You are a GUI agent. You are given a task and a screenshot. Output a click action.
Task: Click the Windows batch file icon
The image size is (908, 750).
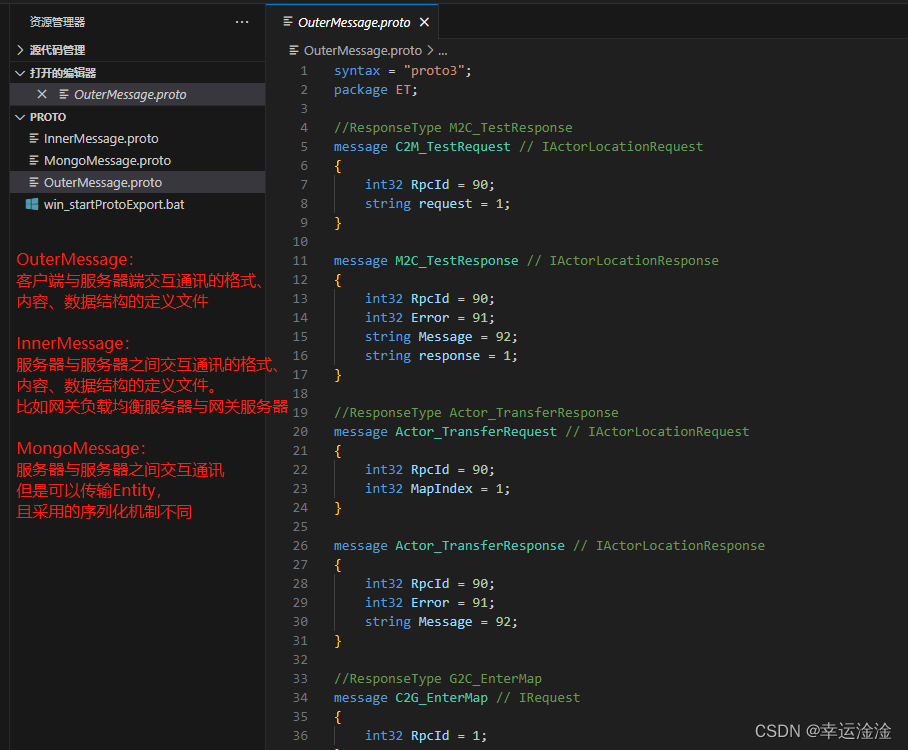click(x=32, y=204)
